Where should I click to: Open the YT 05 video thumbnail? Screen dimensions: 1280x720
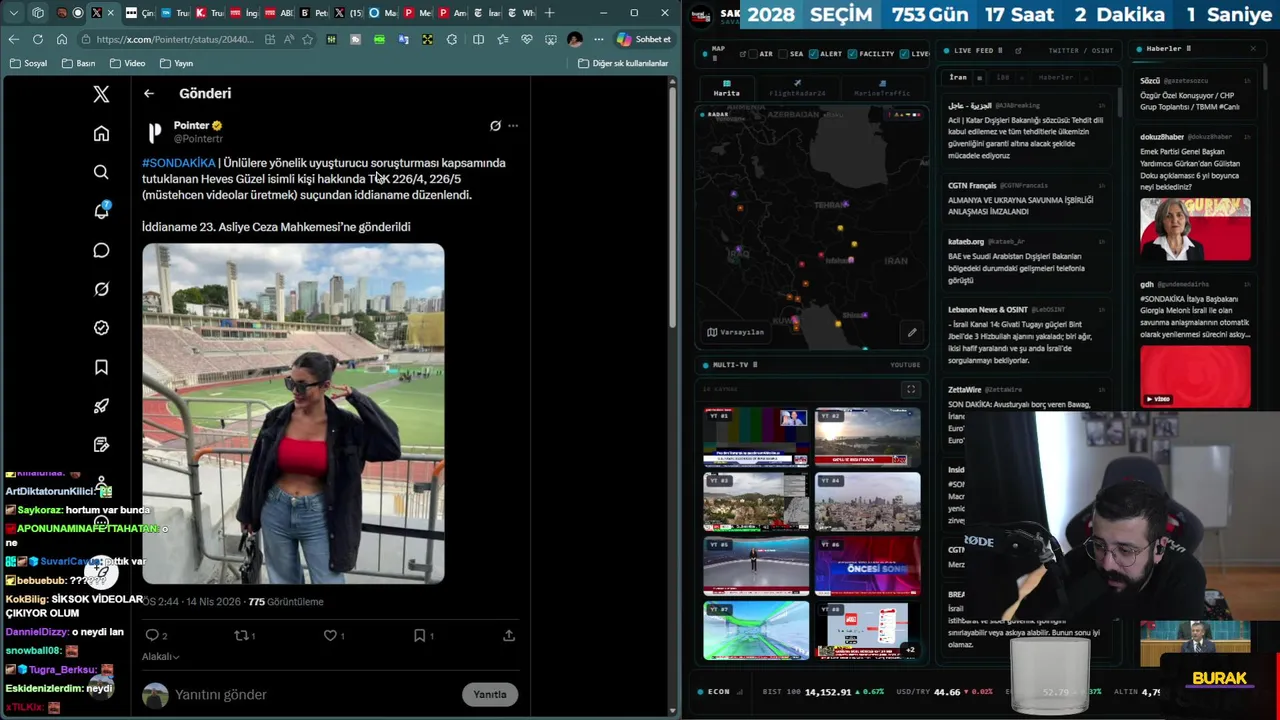756,566
